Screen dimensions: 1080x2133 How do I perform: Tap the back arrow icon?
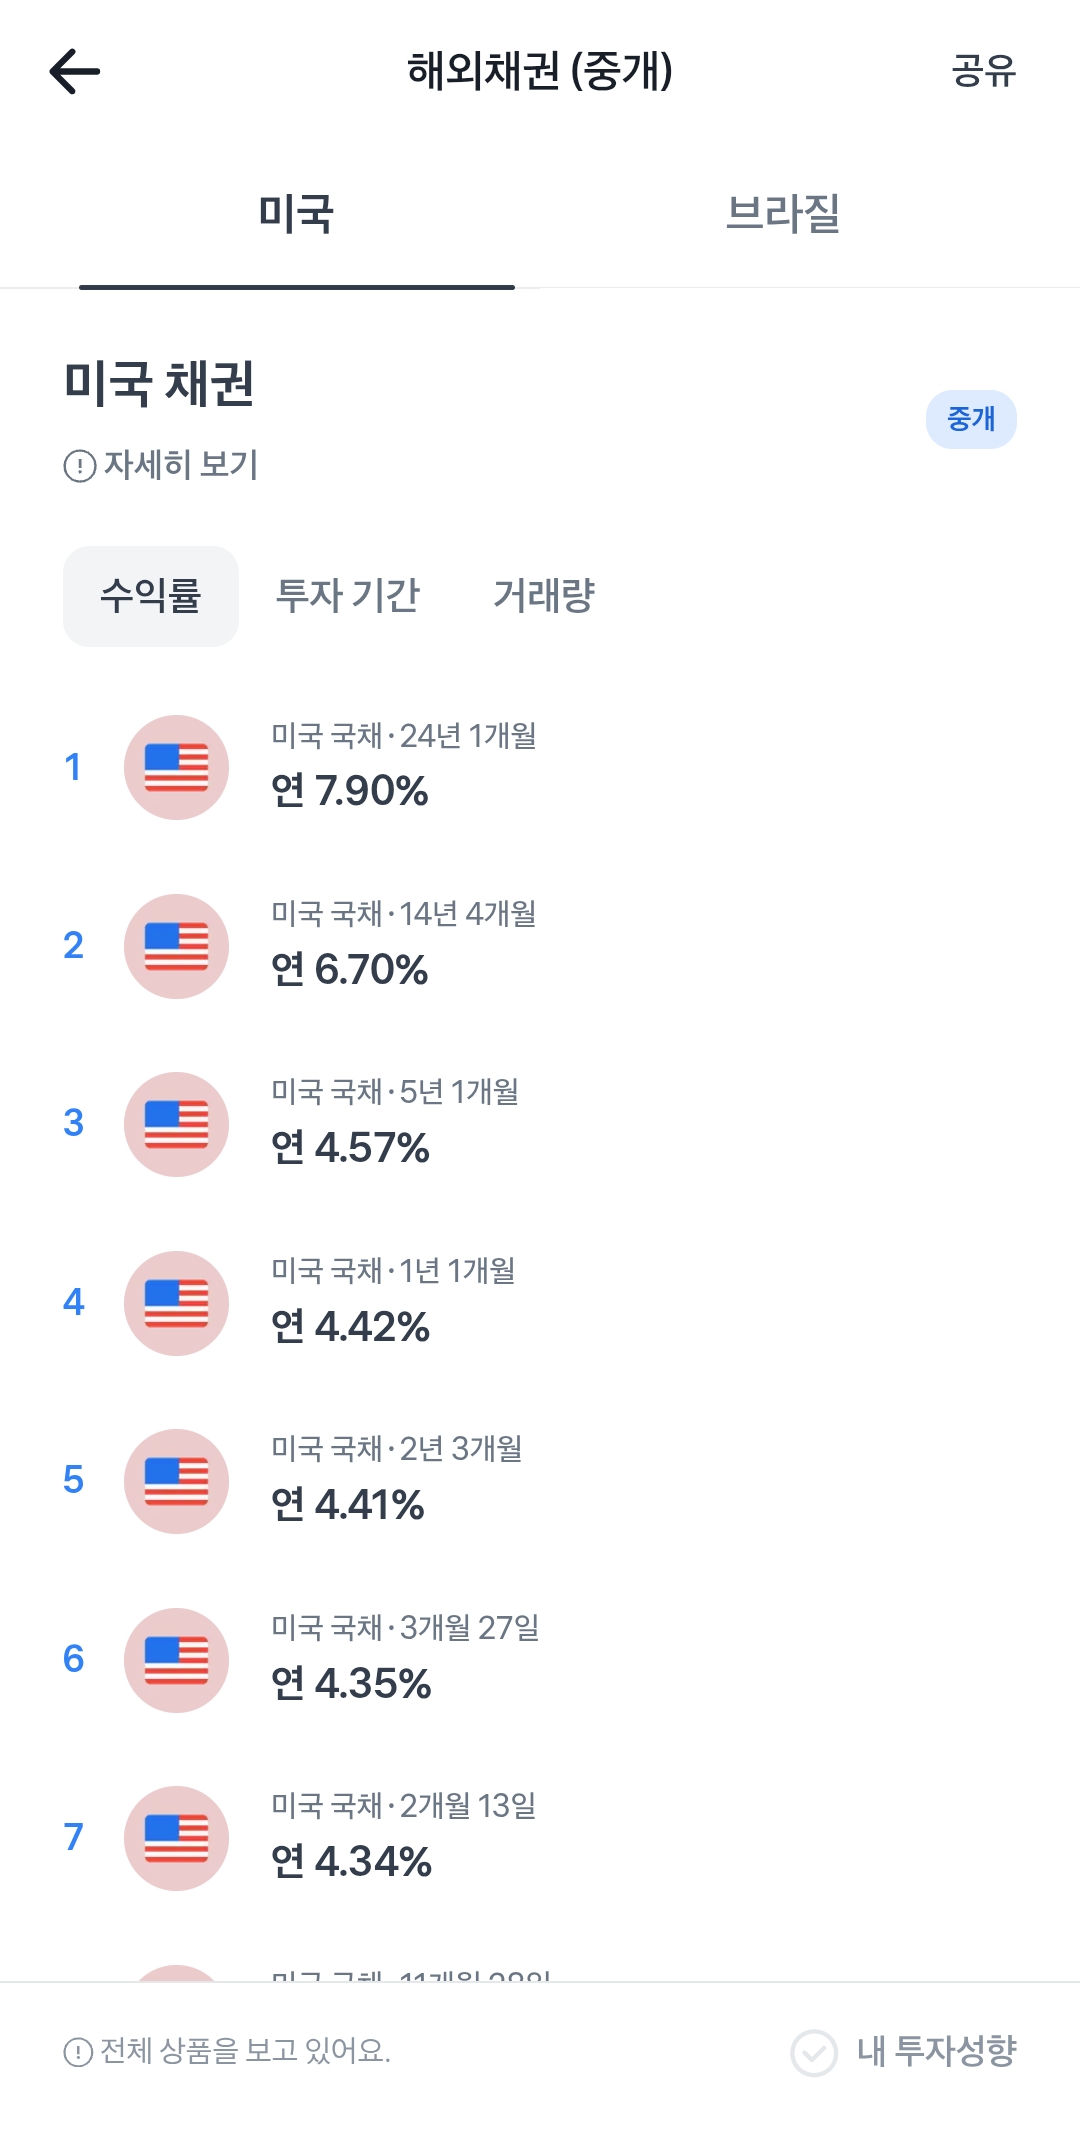pyautogui.click(x=75, y=71)
